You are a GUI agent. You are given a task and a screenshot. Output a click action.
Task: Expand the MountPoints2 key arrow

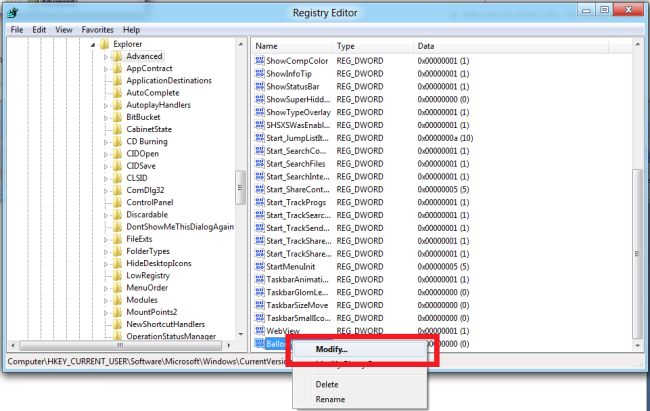pyautogui.click(x=106, y=313)
